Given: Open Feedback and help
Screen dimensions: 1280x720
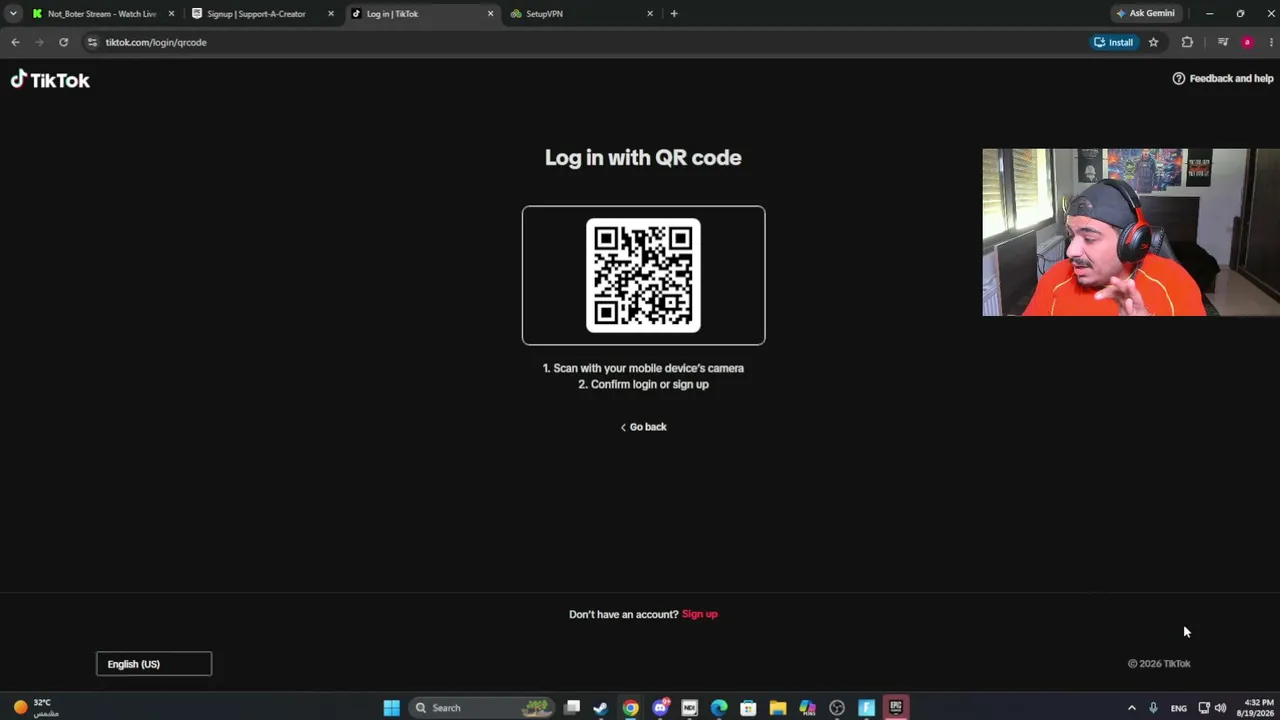Looking at the screenshot, I should pyautogui.click(x=1223, y=79).
